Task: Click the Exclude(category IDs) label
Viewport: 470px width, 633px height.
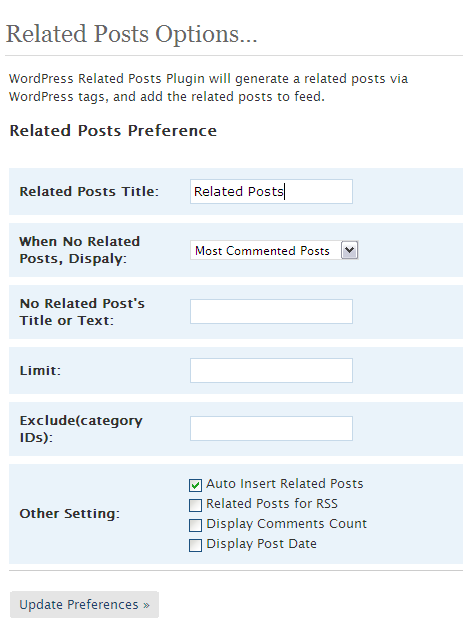Action: pyautogui.click(x=81, y=429)
